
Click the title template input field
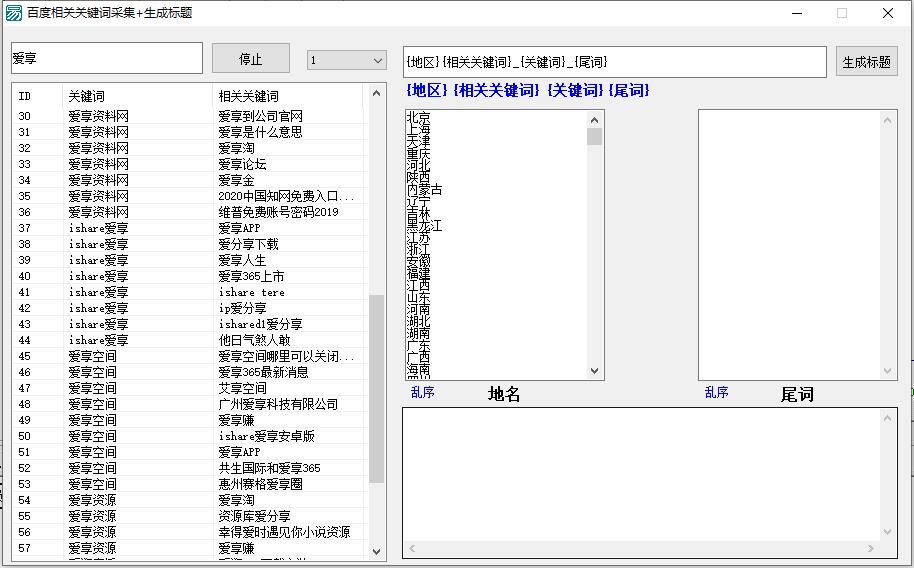(614, 62)
